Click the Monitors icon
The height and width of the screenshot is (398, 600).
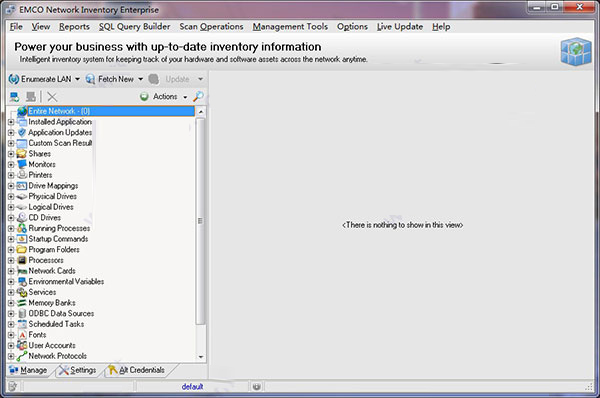[x=22, y=164]
